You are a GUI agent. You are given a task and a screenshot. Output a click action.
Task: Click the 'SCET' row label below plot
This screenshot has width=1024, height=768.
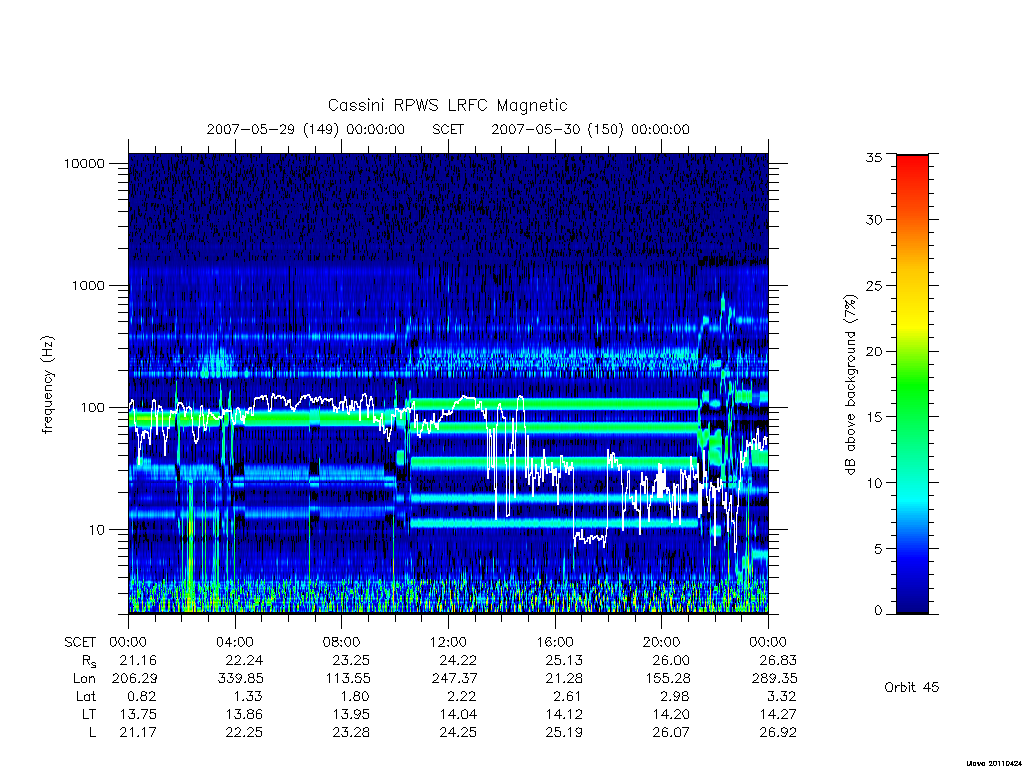pyautogui.click(x=80, y=643)
